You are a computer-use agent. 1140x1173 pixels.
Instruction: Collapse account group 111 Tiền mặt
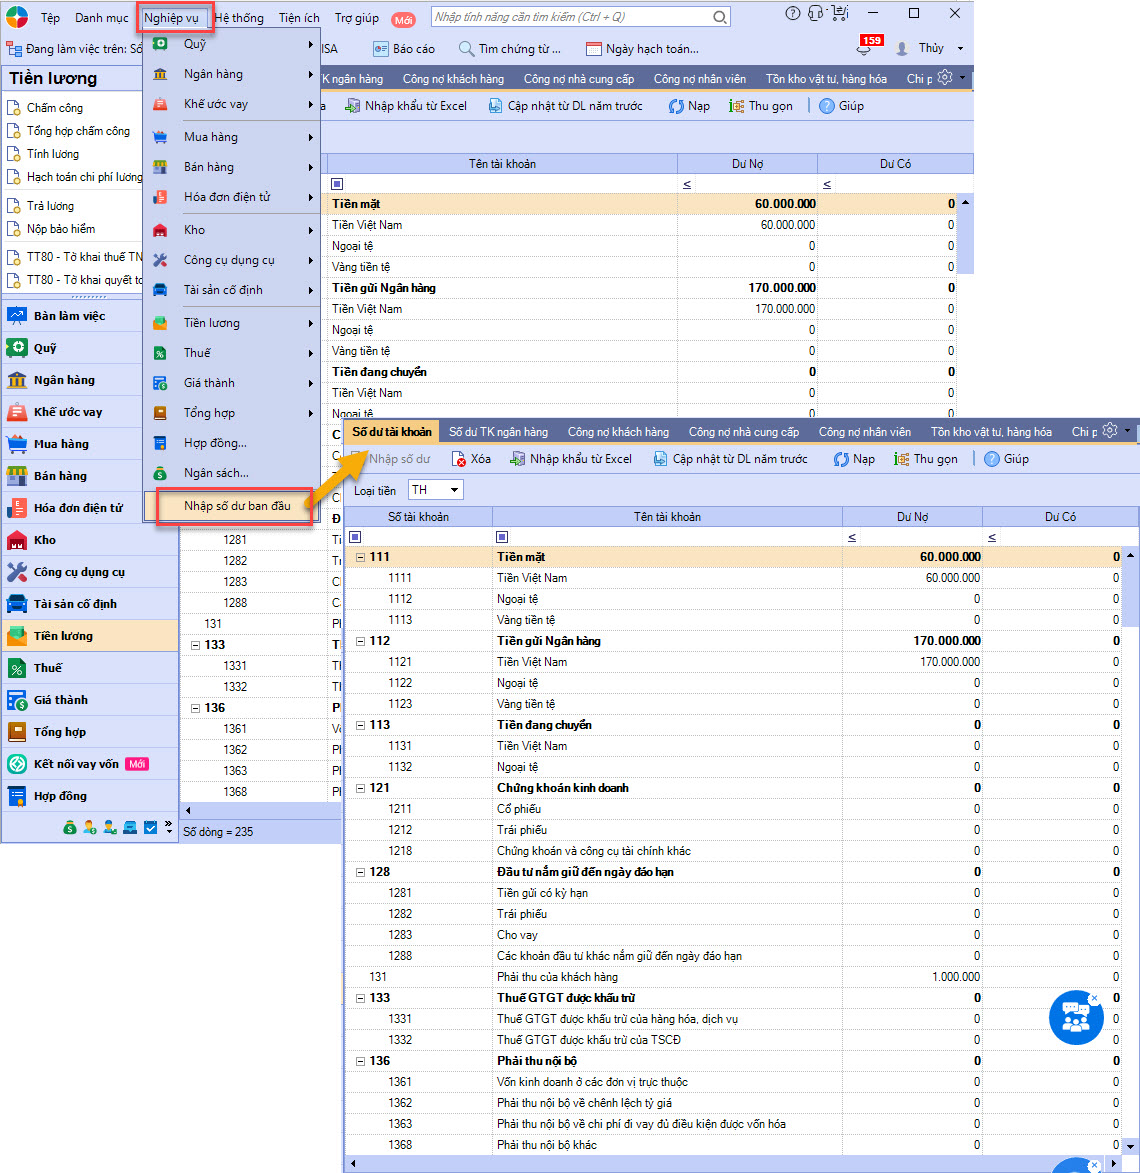[x=360, y=557]
